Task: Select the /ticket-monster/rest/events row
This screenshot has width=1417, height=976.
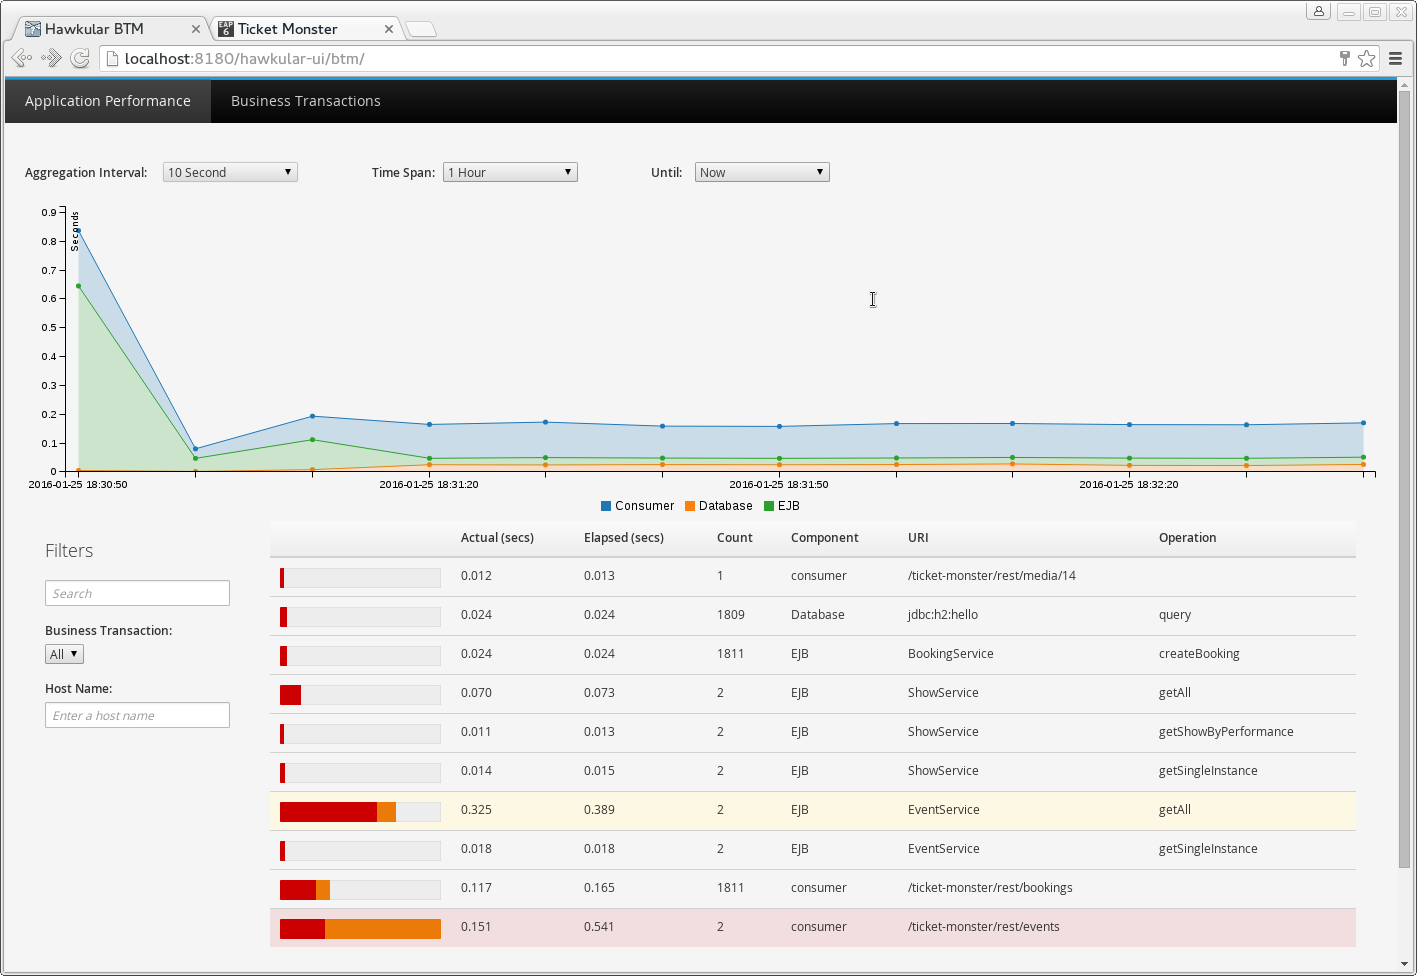Action: click(x=813, y=927)
